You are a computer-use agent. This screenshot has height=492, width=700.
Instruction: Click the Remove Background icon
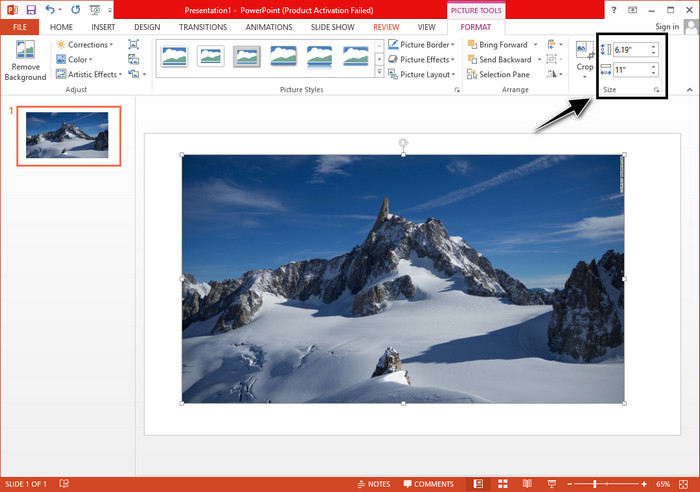[25, 50]
